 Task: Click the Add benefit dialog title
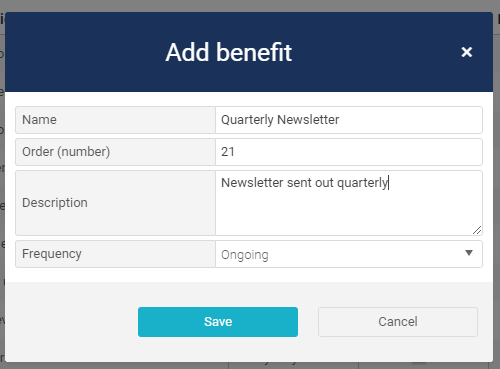click(x=229, y=52)
